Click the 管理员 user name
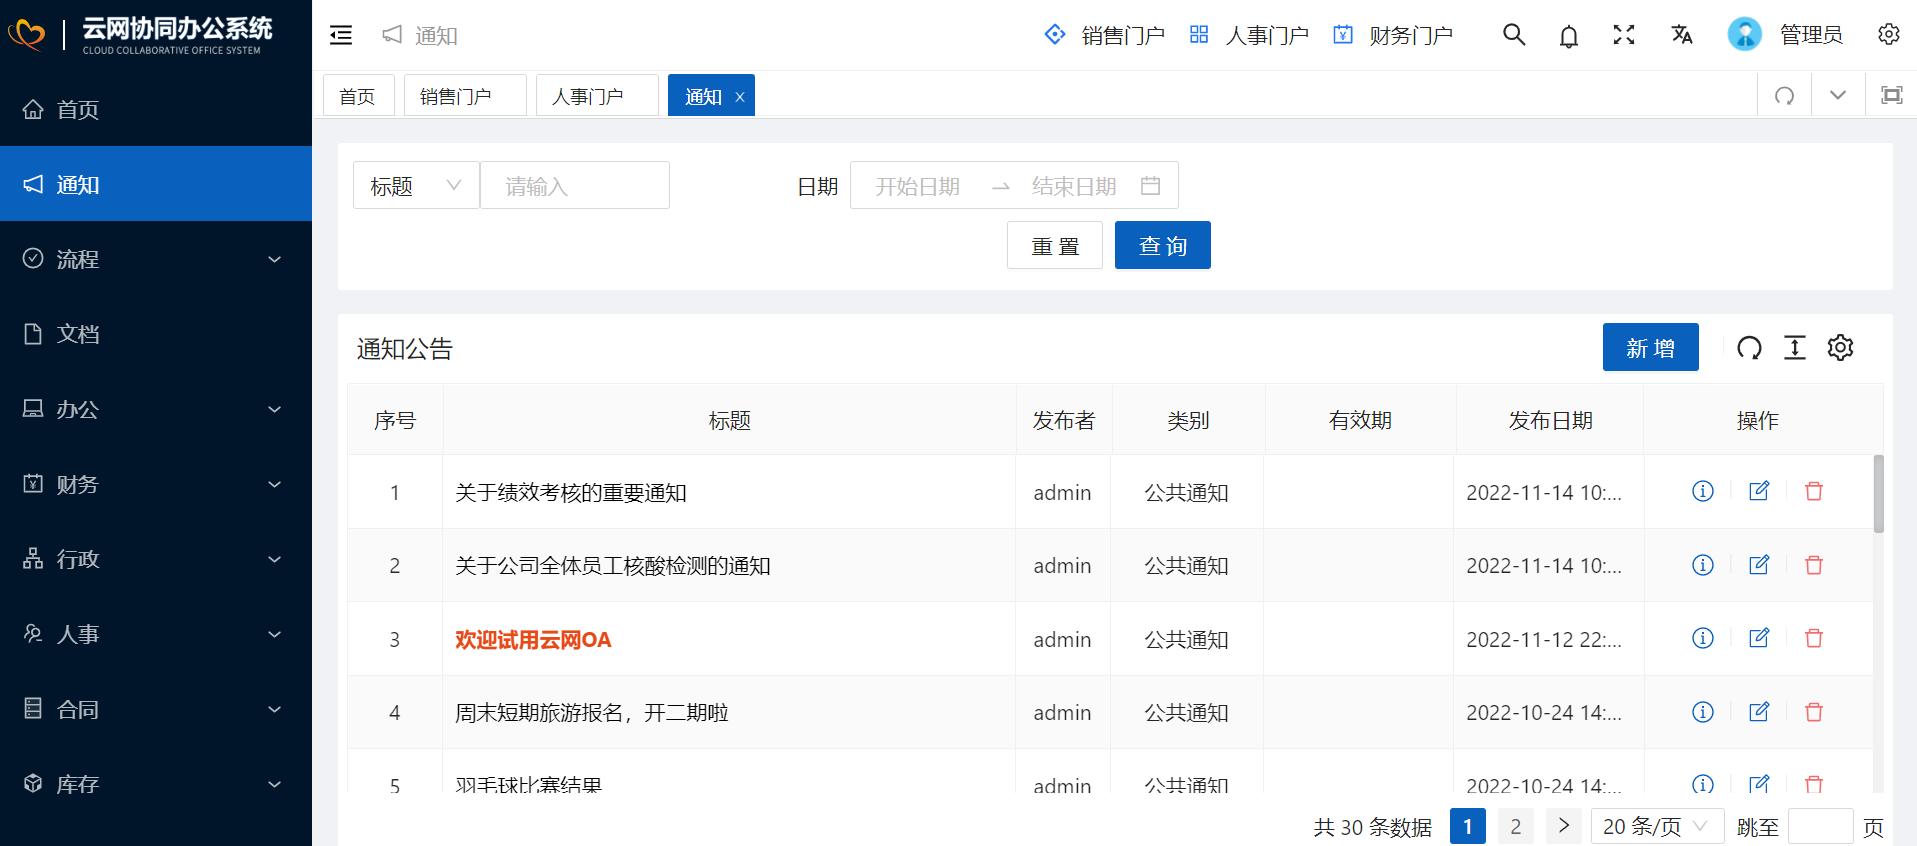1917x846 pixels. (1811, 35)
